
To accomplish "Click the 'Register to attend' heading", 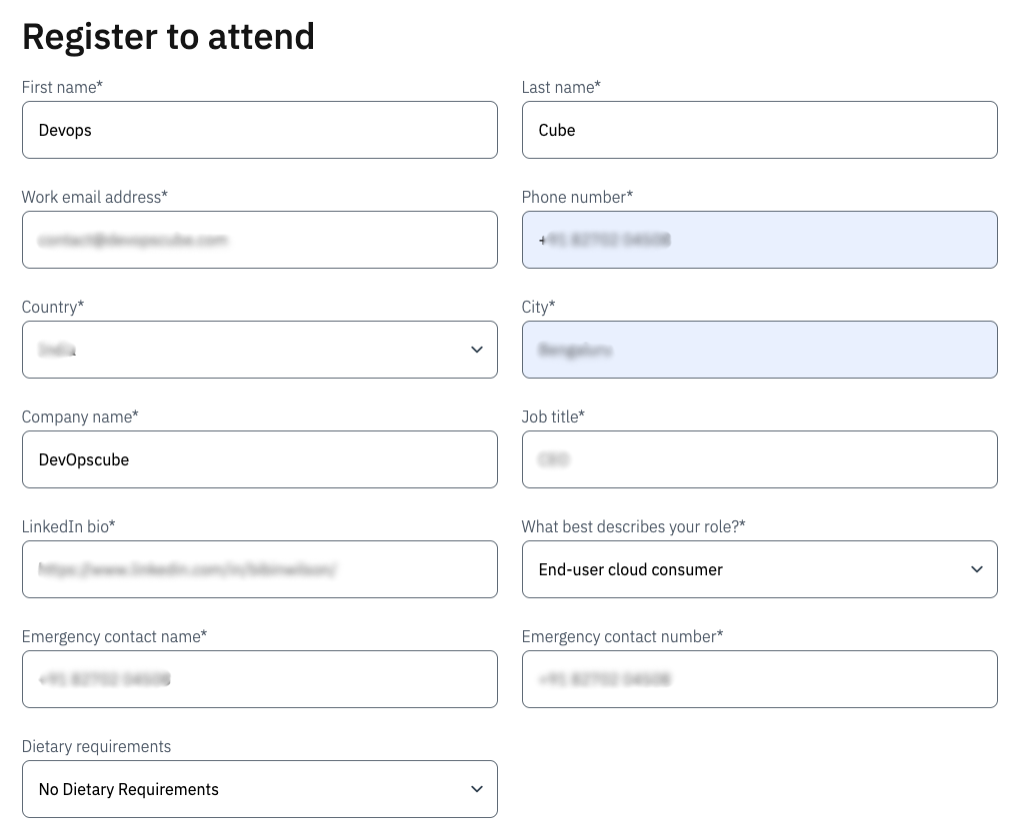I will (168, 37).
